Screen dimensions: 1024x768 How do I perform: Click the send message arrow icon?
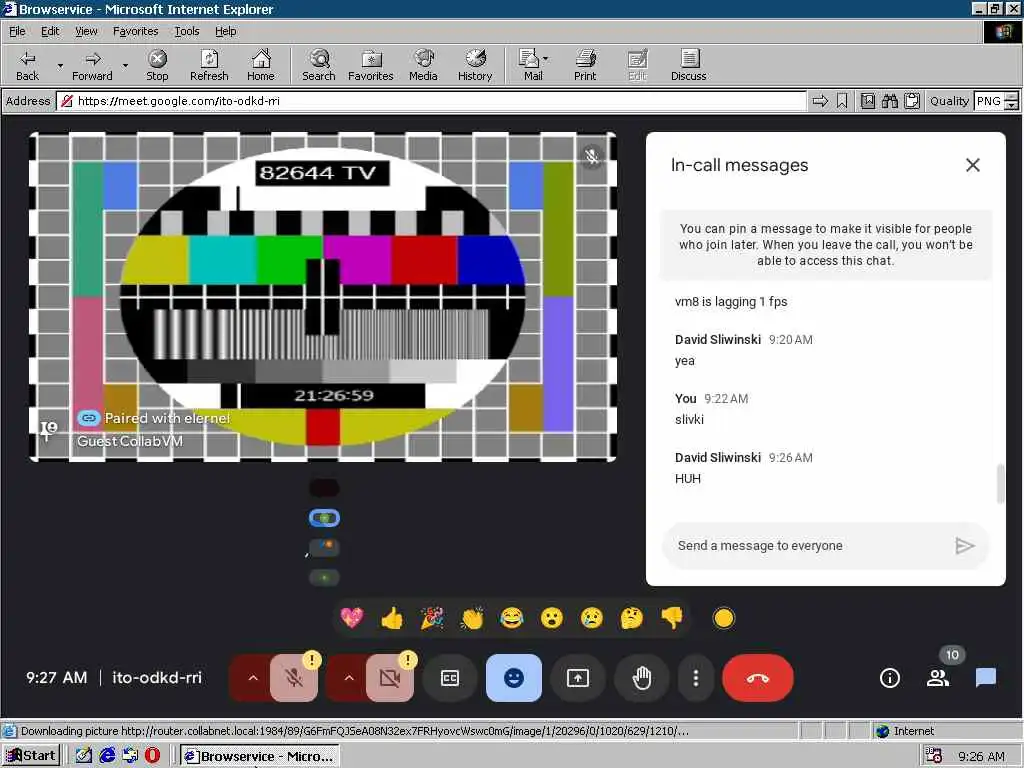965,545
